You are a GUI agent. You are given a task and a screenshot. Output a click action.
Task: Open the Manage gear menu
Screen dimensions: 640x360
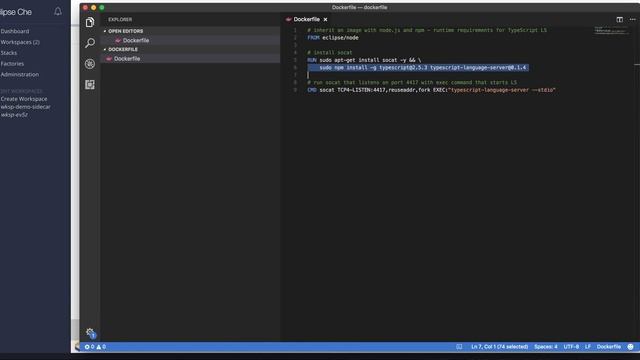(90, 333)
